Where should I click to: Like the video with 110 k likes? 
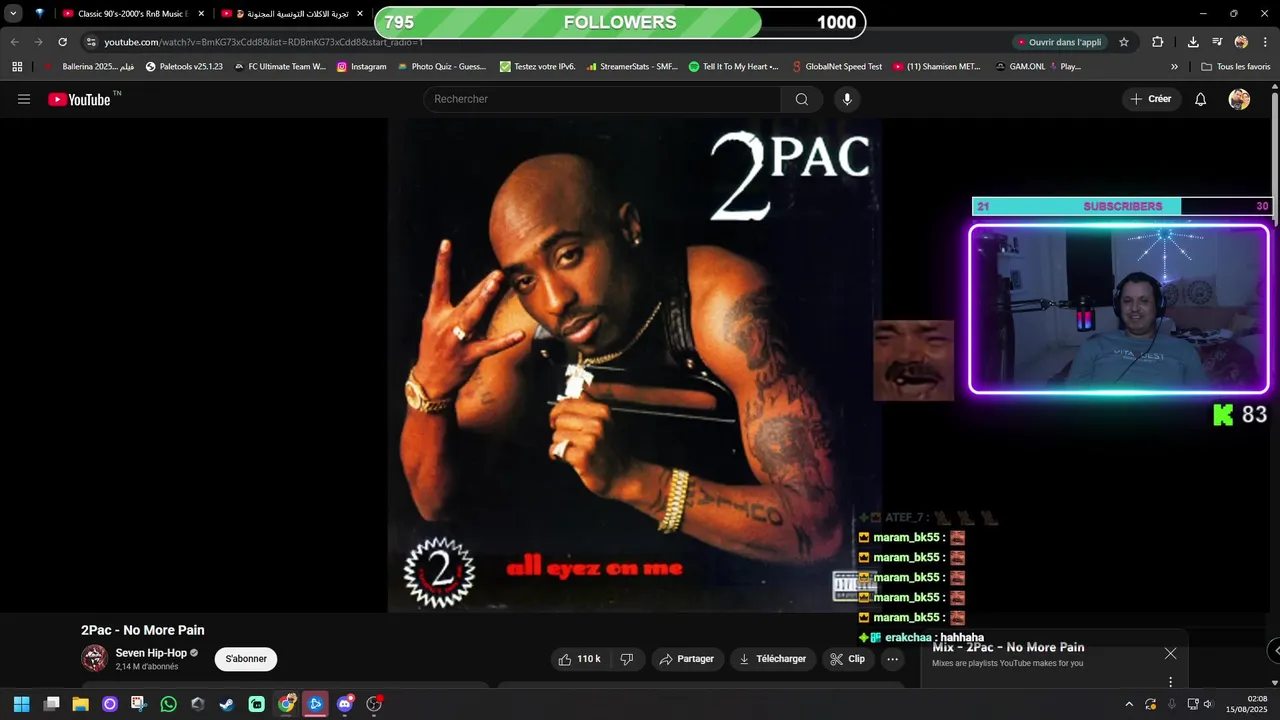580,659
